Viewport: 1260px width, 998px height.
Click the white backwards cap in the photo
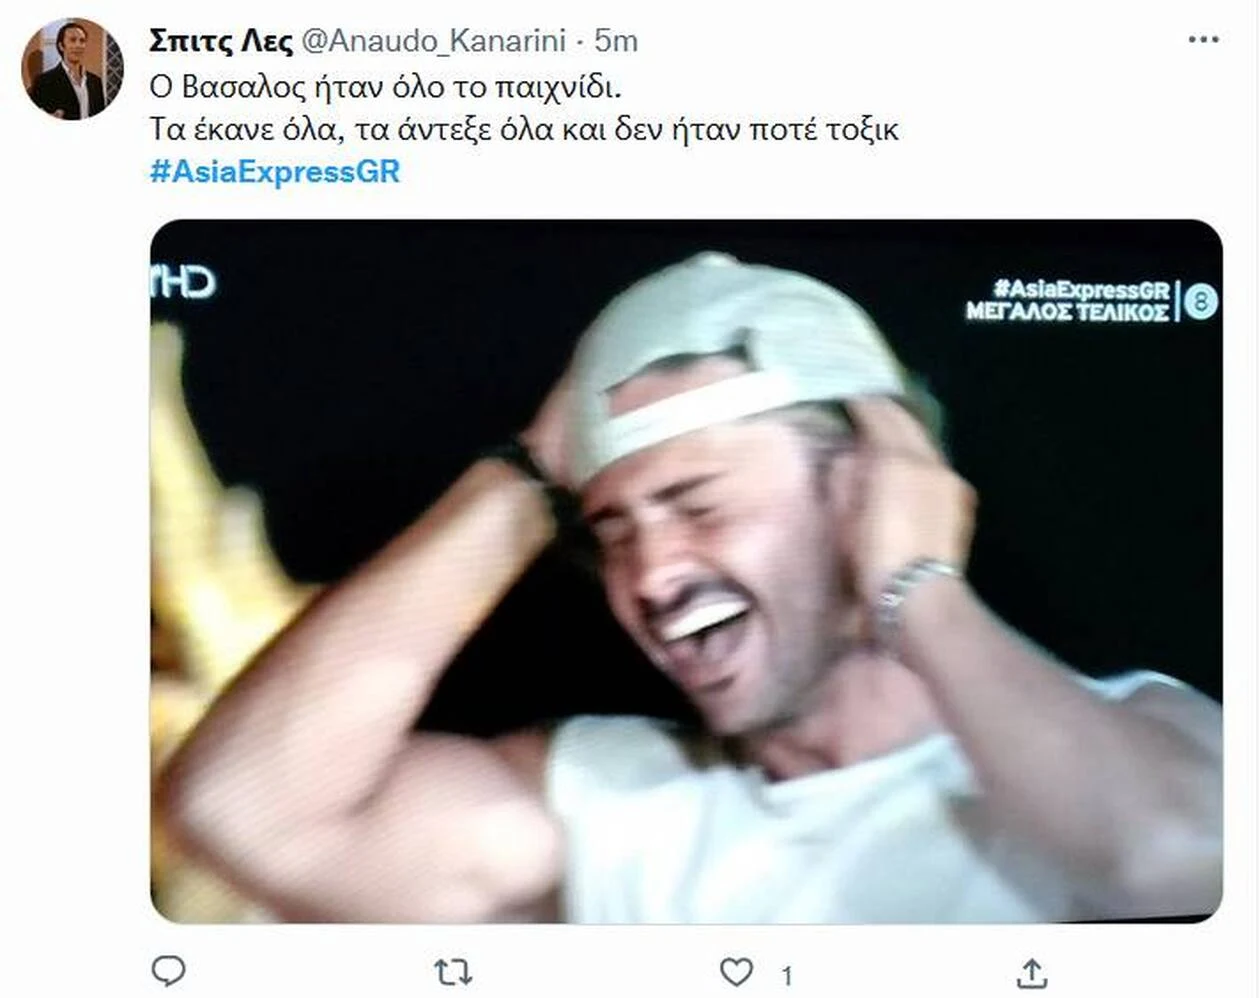(735, 358)
